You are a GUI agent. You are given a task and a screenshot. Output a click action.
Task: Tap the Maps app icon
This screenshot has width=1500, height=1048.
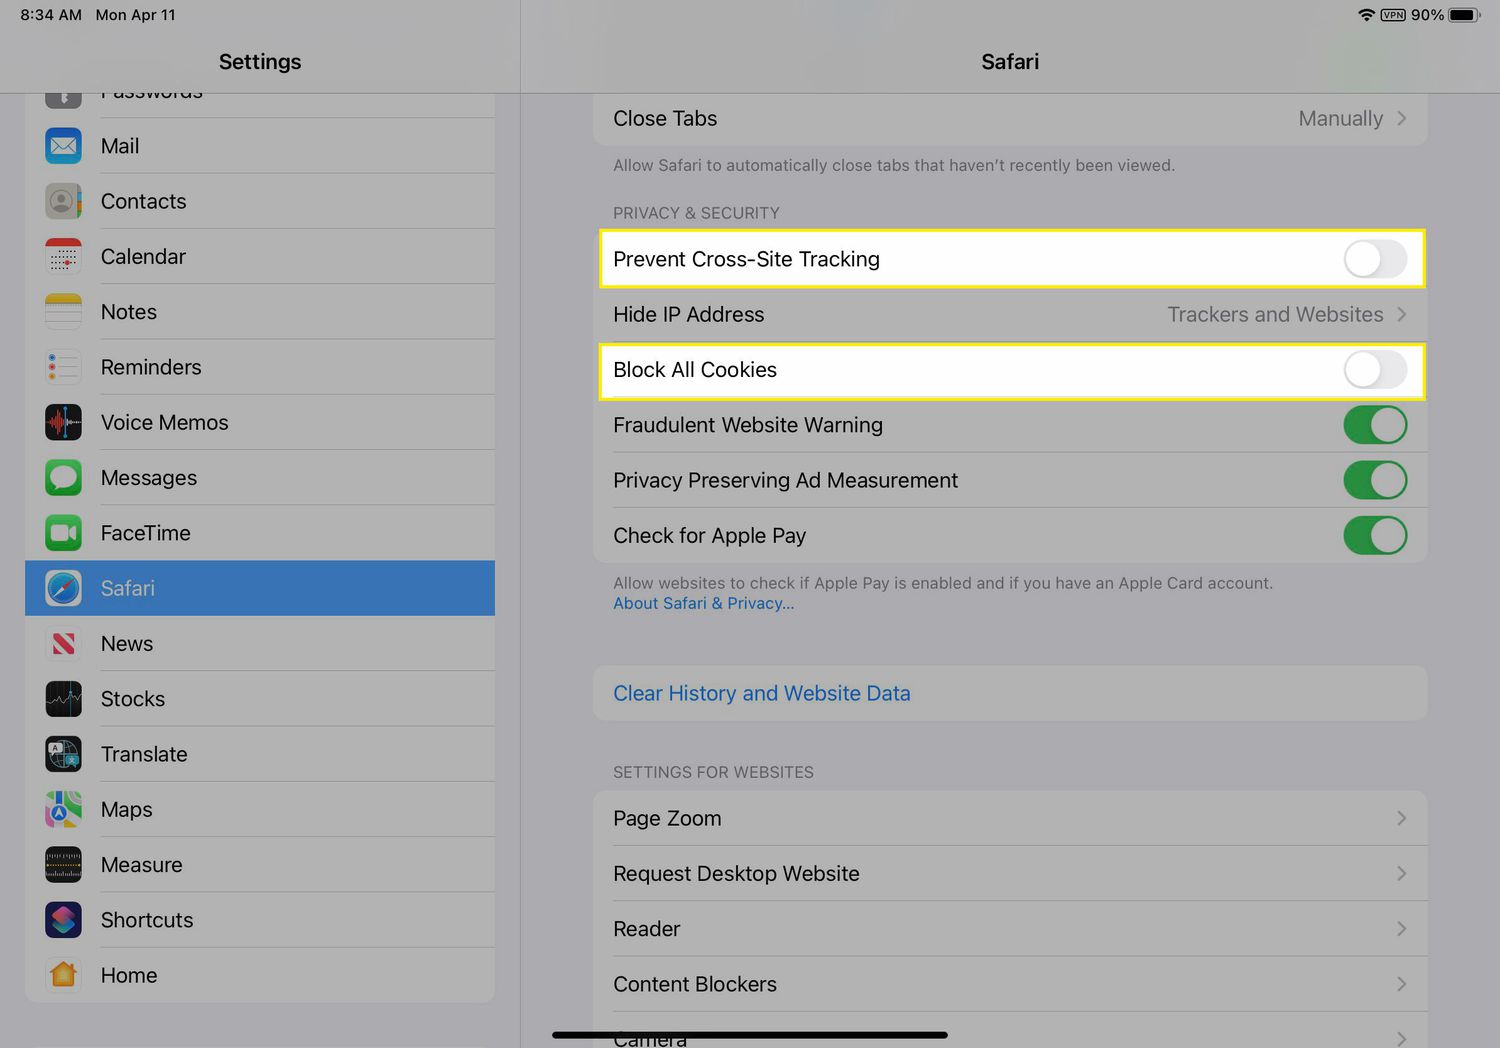63,809
